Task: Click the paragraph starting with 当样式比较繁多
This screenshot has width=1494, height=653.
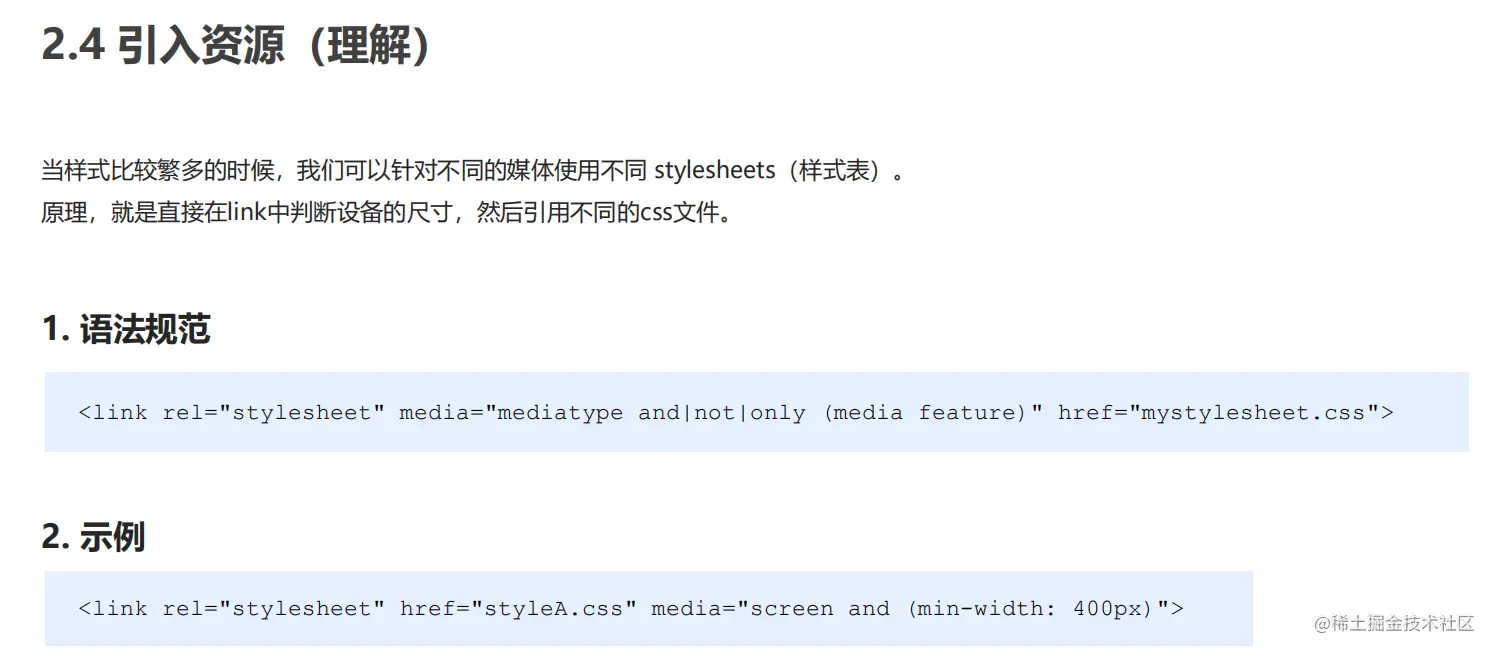Action: pos(474,170)
